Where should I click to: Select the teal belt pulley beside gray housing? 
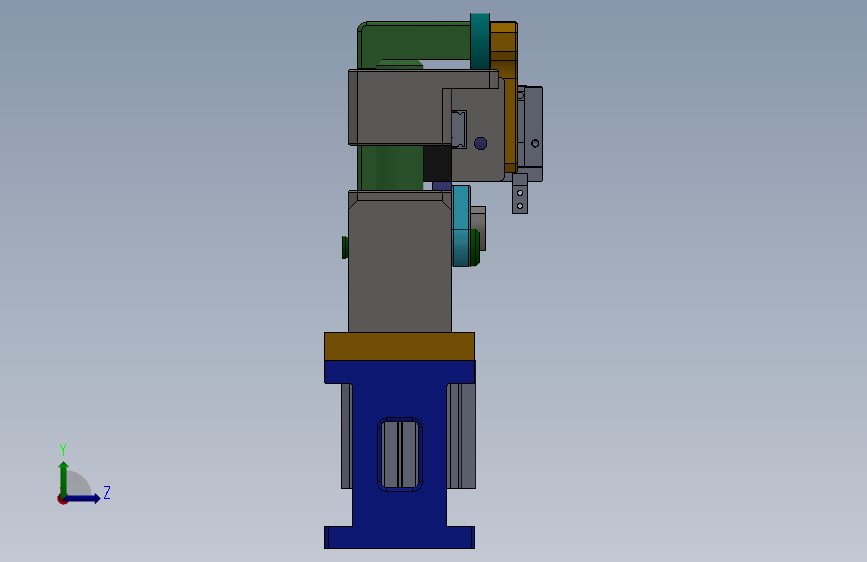point(461,226)
